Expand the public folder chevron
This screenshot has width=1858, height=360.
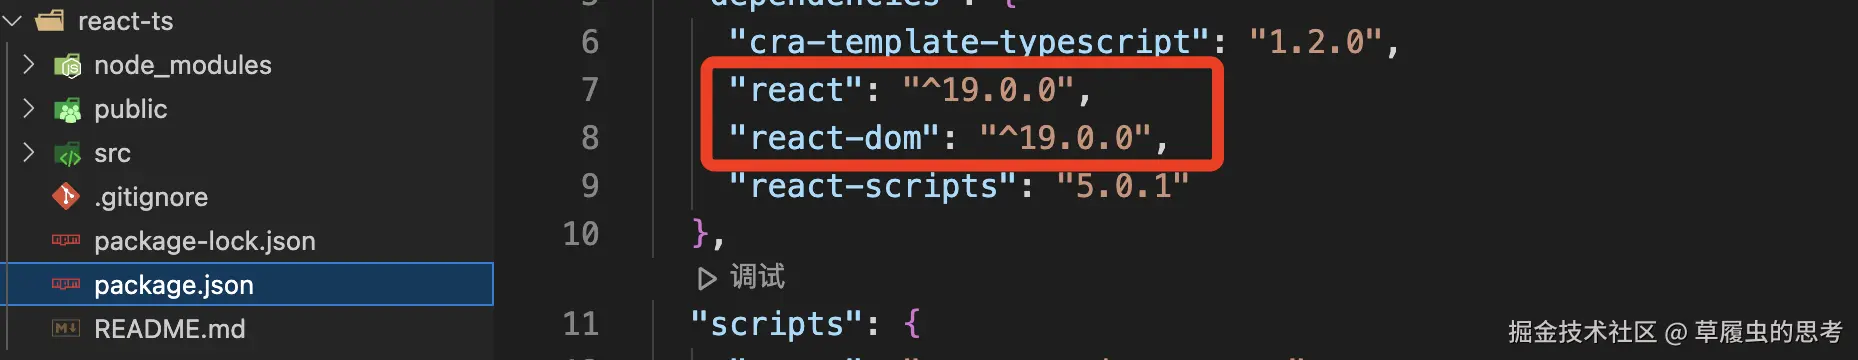tap(28, 109)
